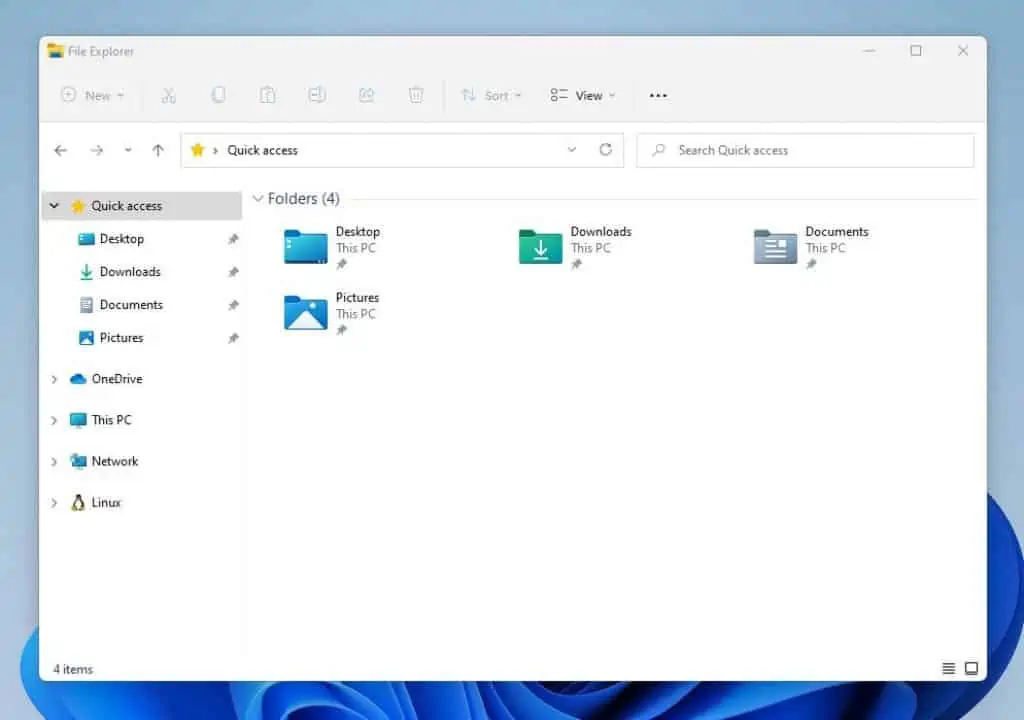Go back with the left arrow
Screen dimensions: 1024x720
61,150
